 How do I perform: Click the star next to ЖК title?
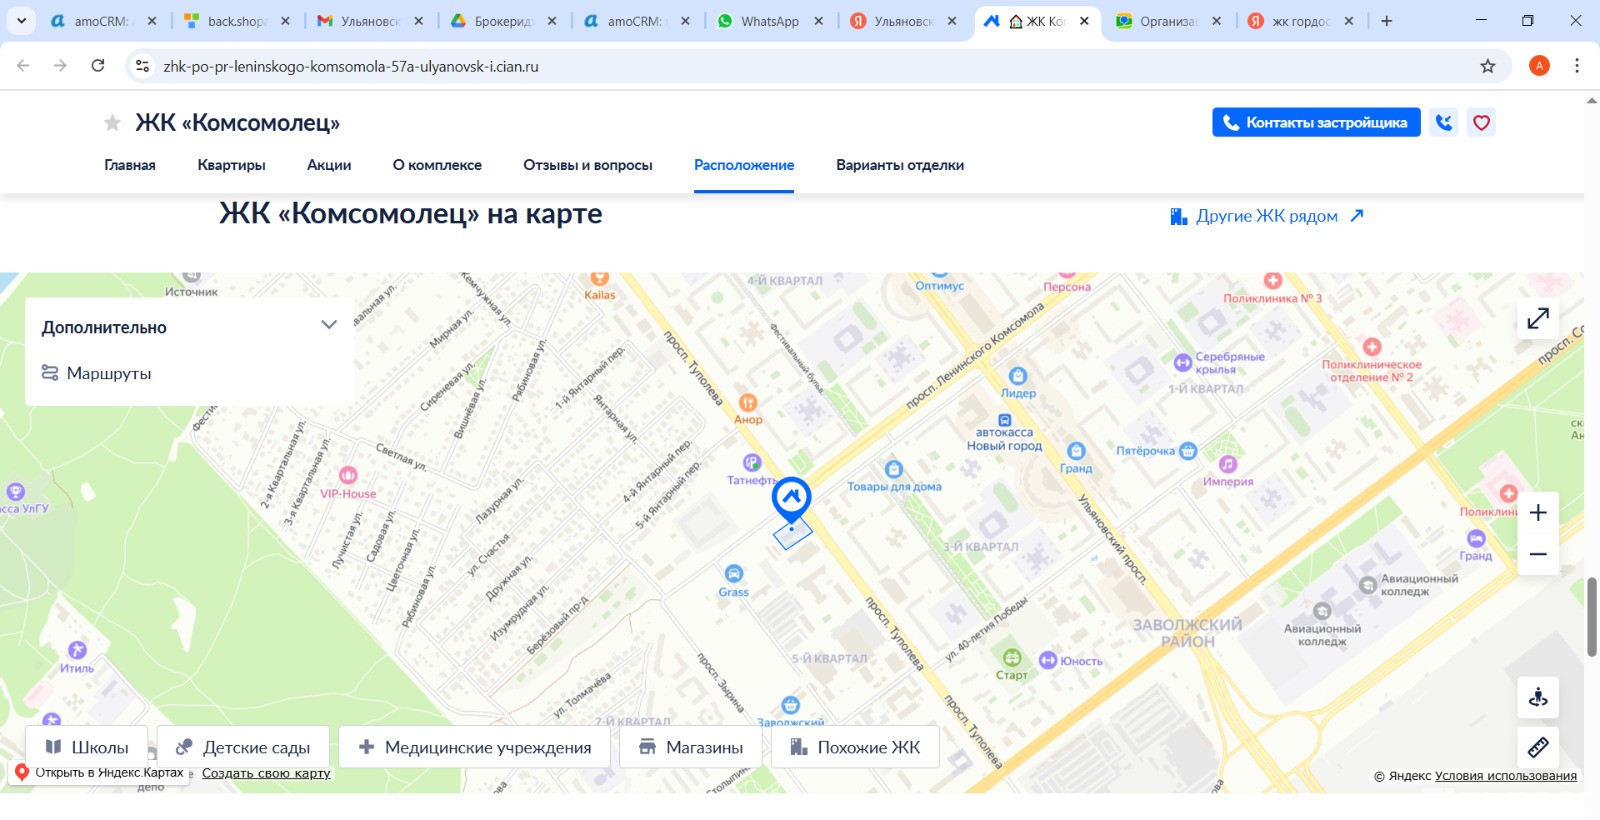[x=112, y=123]
